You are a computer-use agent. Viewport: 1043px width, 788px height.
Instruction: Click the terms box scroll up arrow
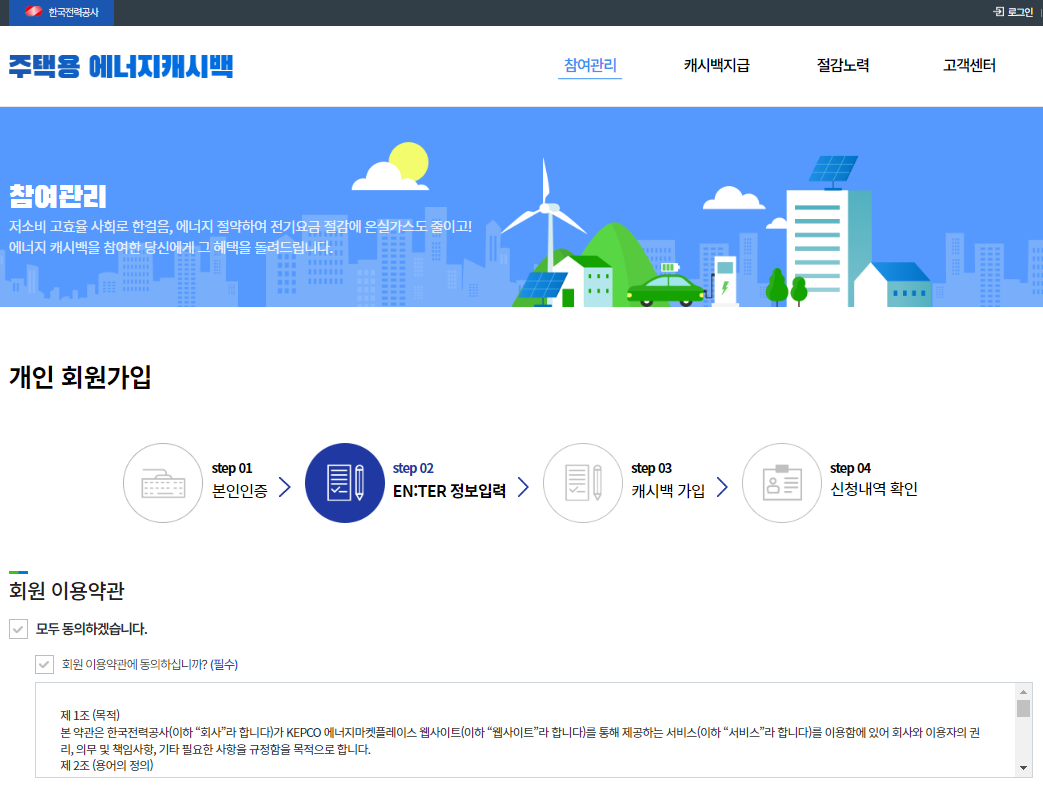(1023, 692)
